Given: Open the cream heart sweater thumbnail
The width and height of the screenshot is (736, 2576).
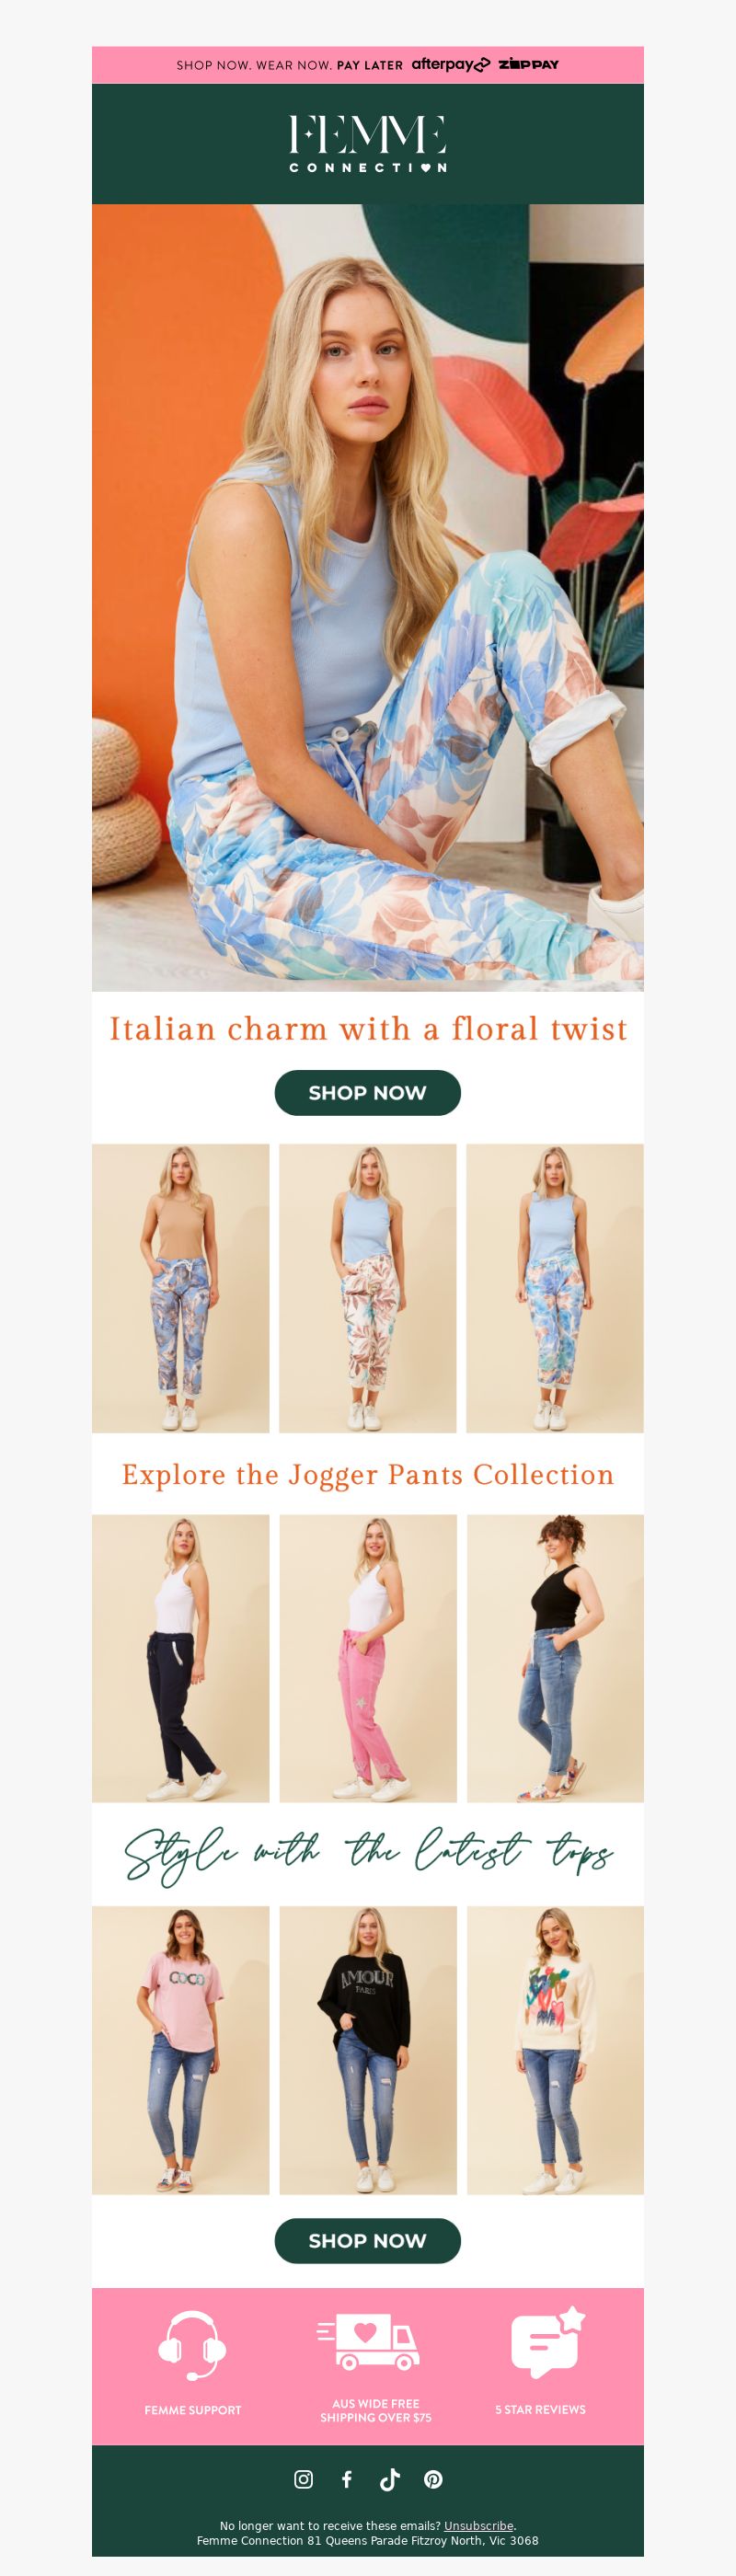Looking at the screenshot, I should coord(555,2050).
